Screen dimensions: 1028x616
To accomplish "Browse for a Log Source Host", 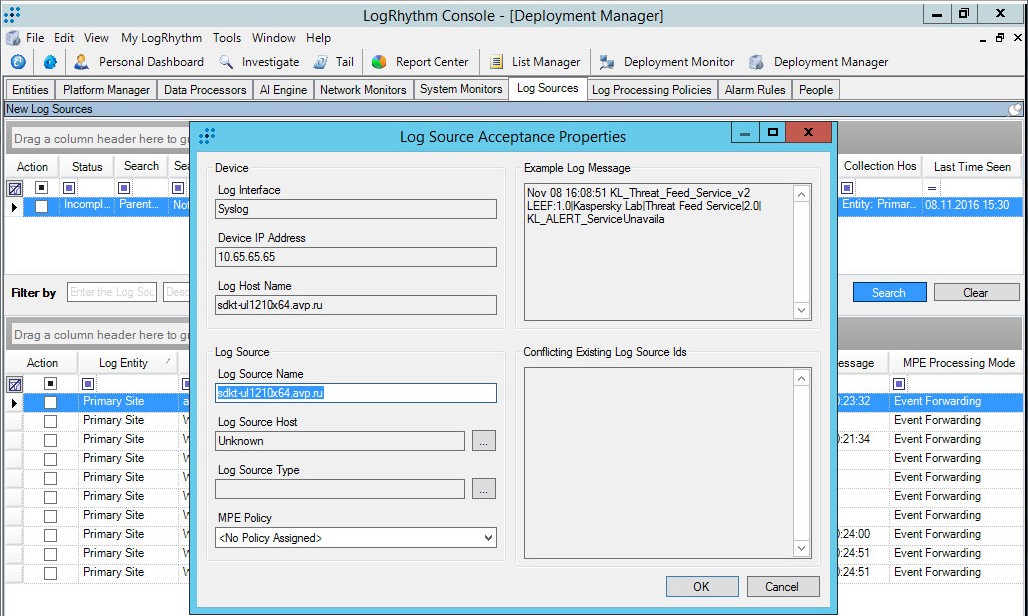I will tap(485, 441).
